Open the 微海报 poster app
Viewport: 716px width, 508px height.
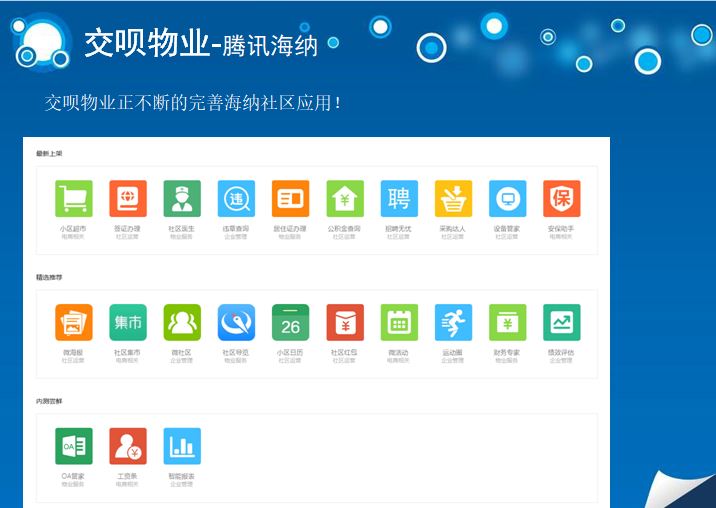[x=74, y=323]
